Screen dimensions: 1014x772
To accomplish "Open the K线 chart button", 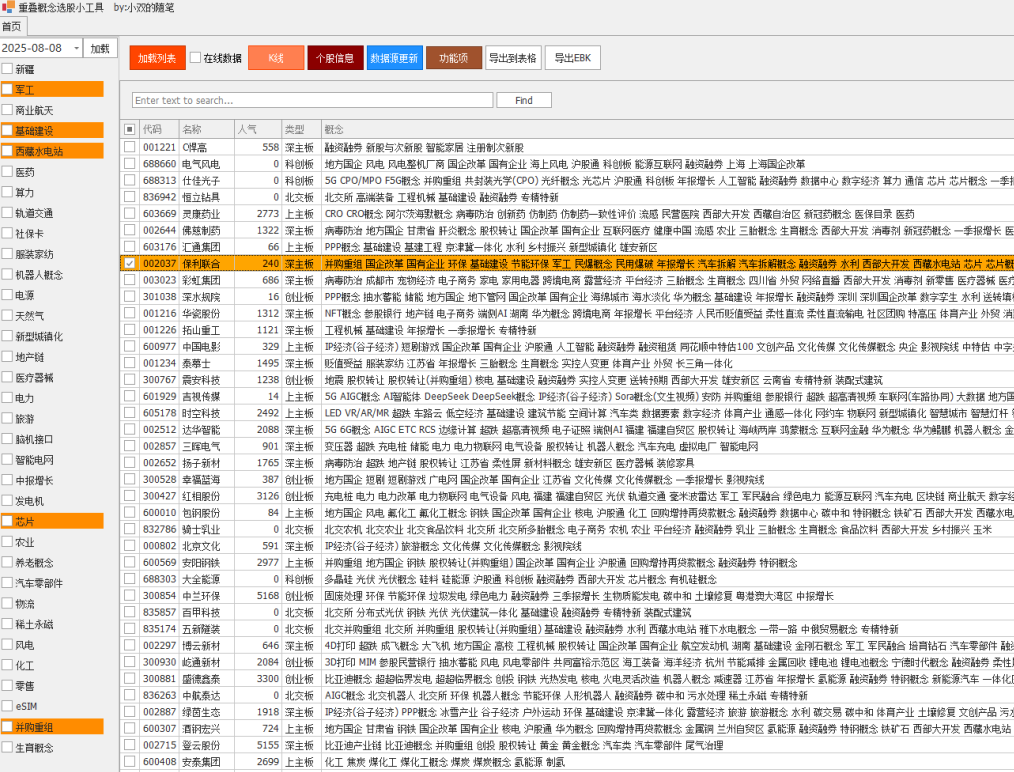I will point(276,58).
